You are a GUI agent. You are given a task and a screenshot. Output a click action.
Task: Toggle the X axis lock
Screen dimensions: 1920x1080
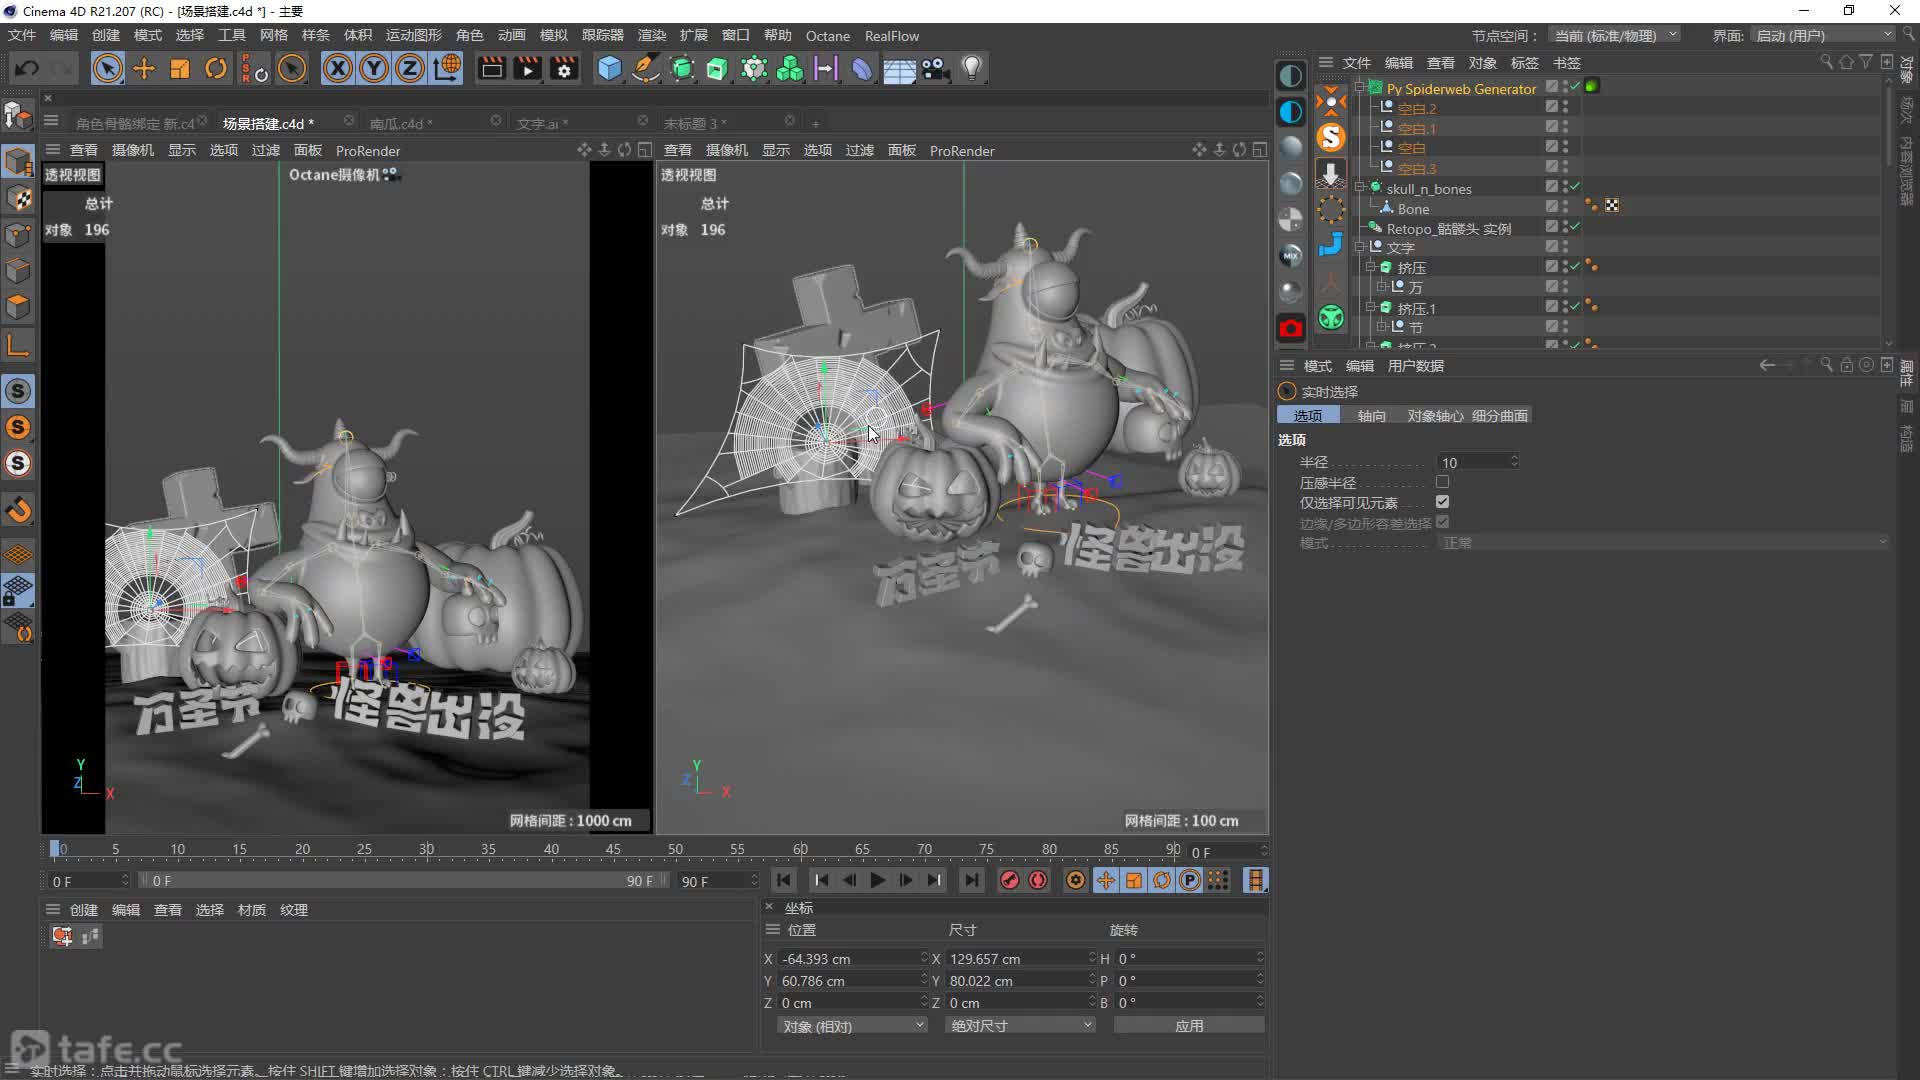[338, 68]
